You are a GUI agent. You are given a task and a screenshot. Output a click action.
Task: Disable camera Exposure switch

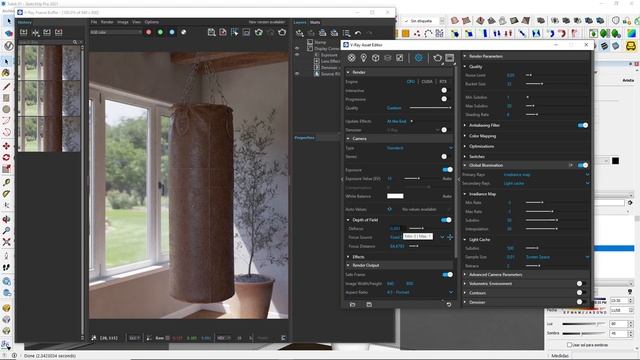click(x=447, y=169)
